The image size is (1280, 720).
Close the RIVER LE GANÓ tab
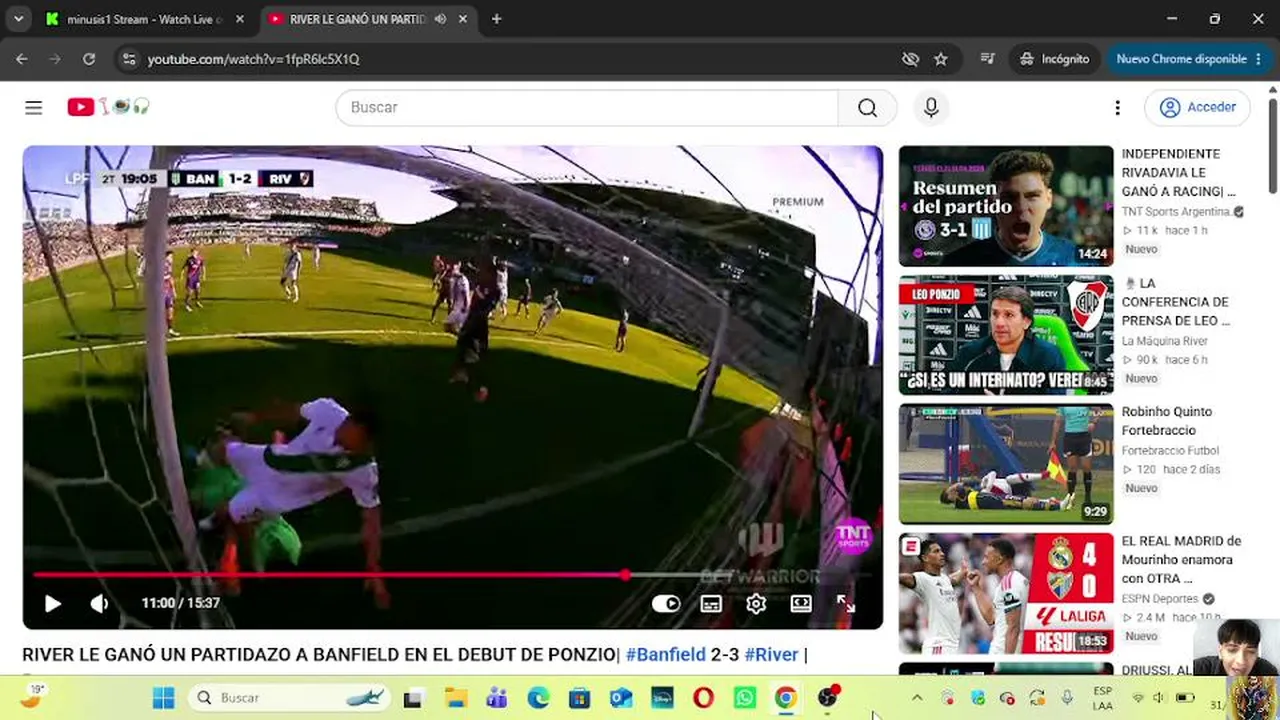[x=465, y=19]
